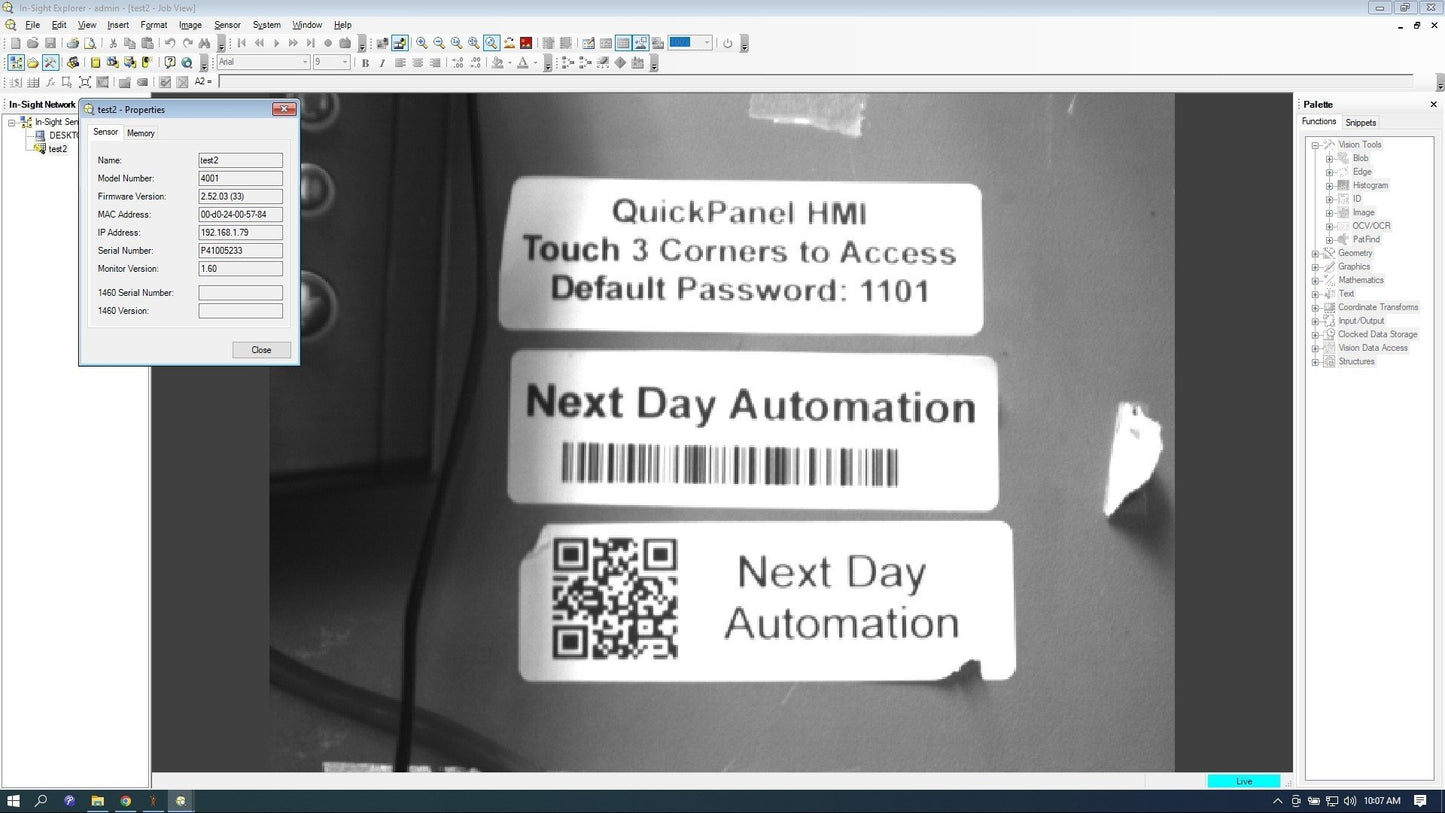Viewport: 1445px width, 813px height.
Task: Click the formula bar input field
Action: point(815,82)
